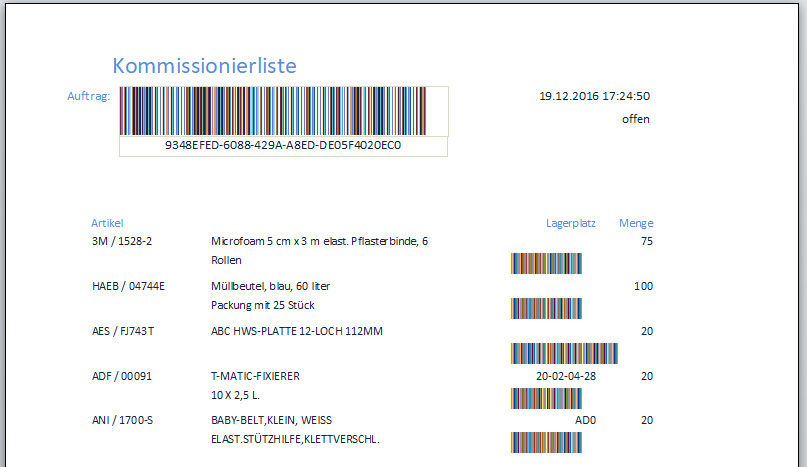Image resolution: width=807 pixels, height=467 pixels.
Task: Select barcode in HAEB / 04744E row
Action: pos(546,308)
